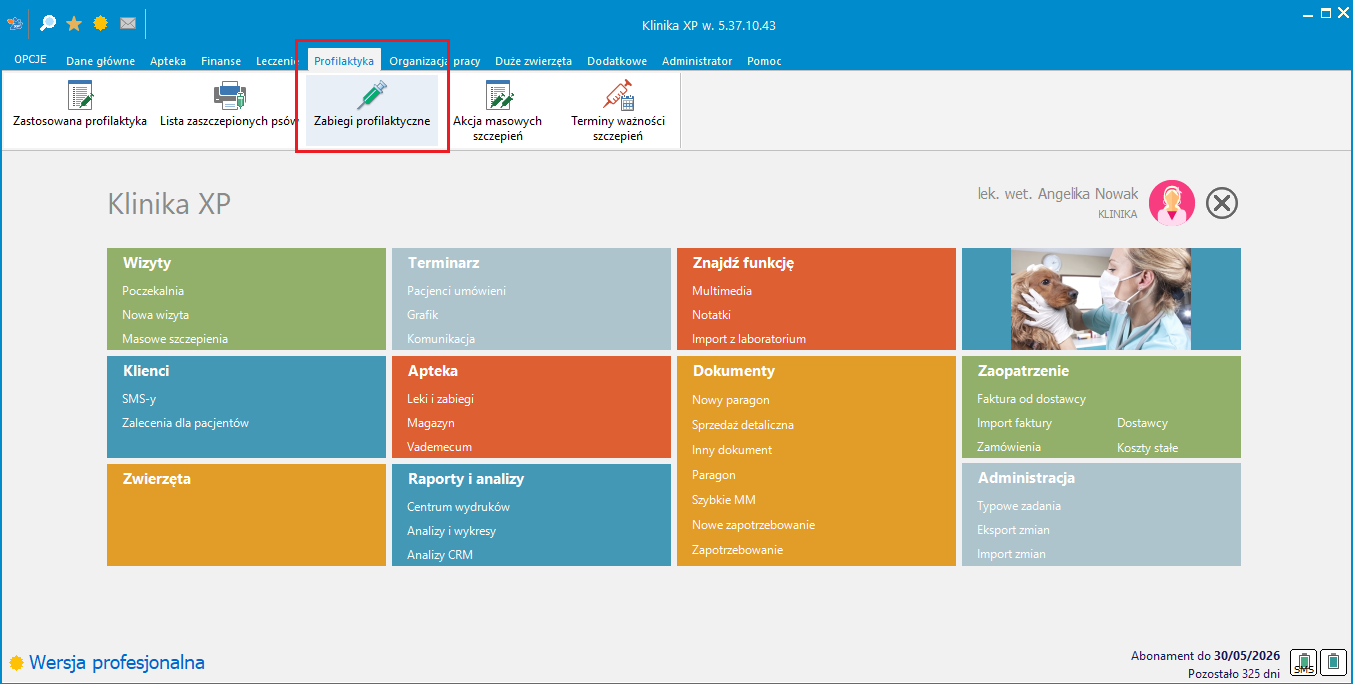Image resolution: width=1353 pixels, height=684 pixels.
Task: Open Magazyn link in Apteka tile
Action: point(431,423)
